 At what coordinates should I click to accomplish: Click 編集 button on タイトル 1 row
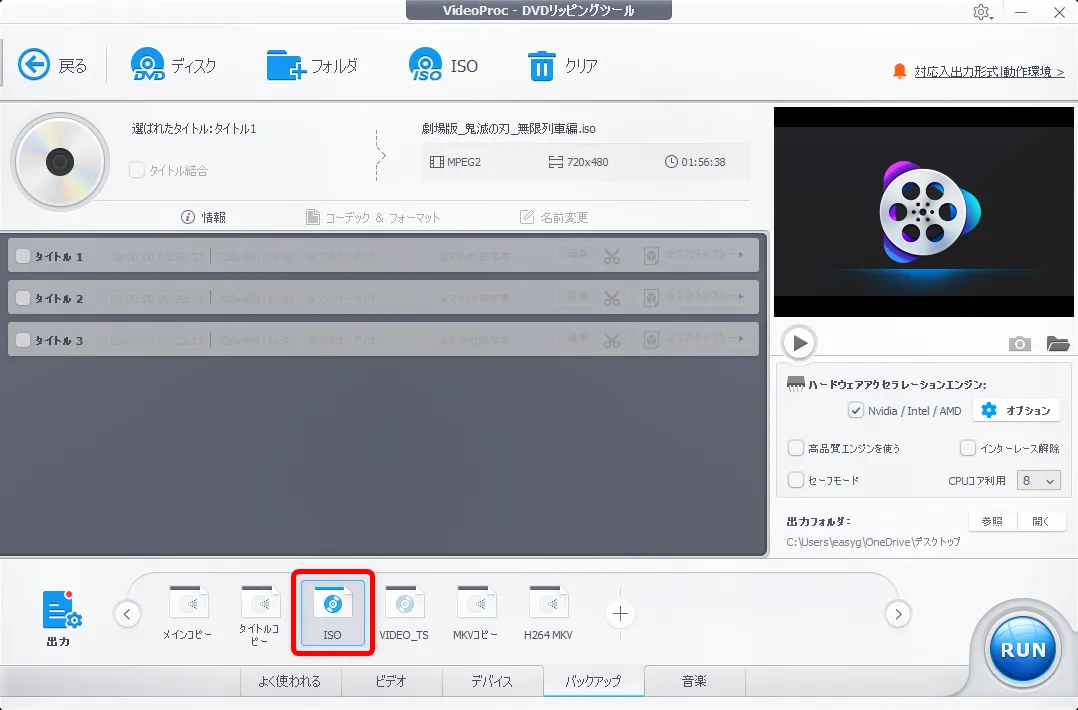click(577, 254)
